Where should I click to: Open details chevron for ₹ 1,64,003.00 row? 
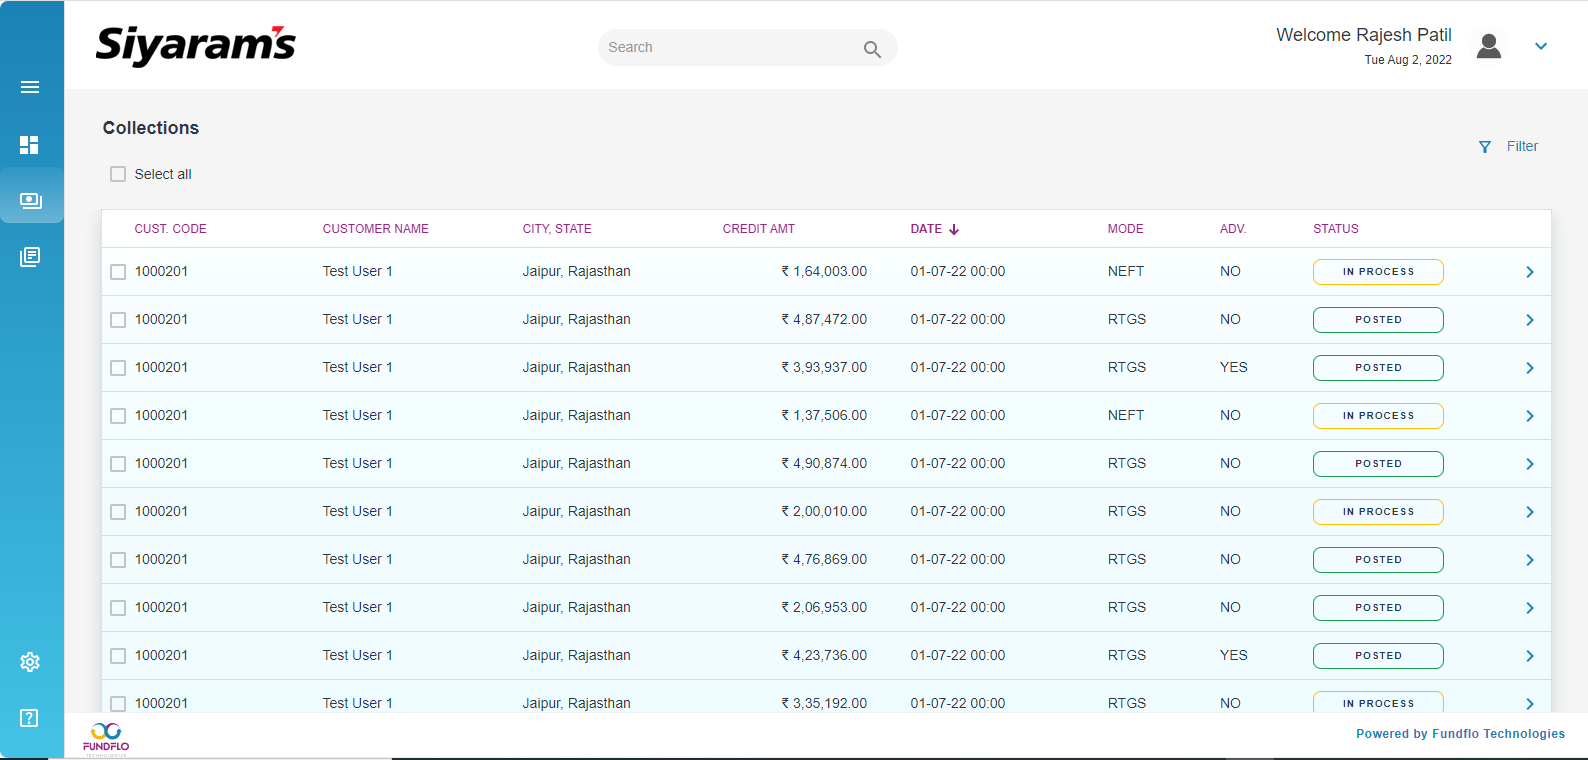(x=1530, y=272)
